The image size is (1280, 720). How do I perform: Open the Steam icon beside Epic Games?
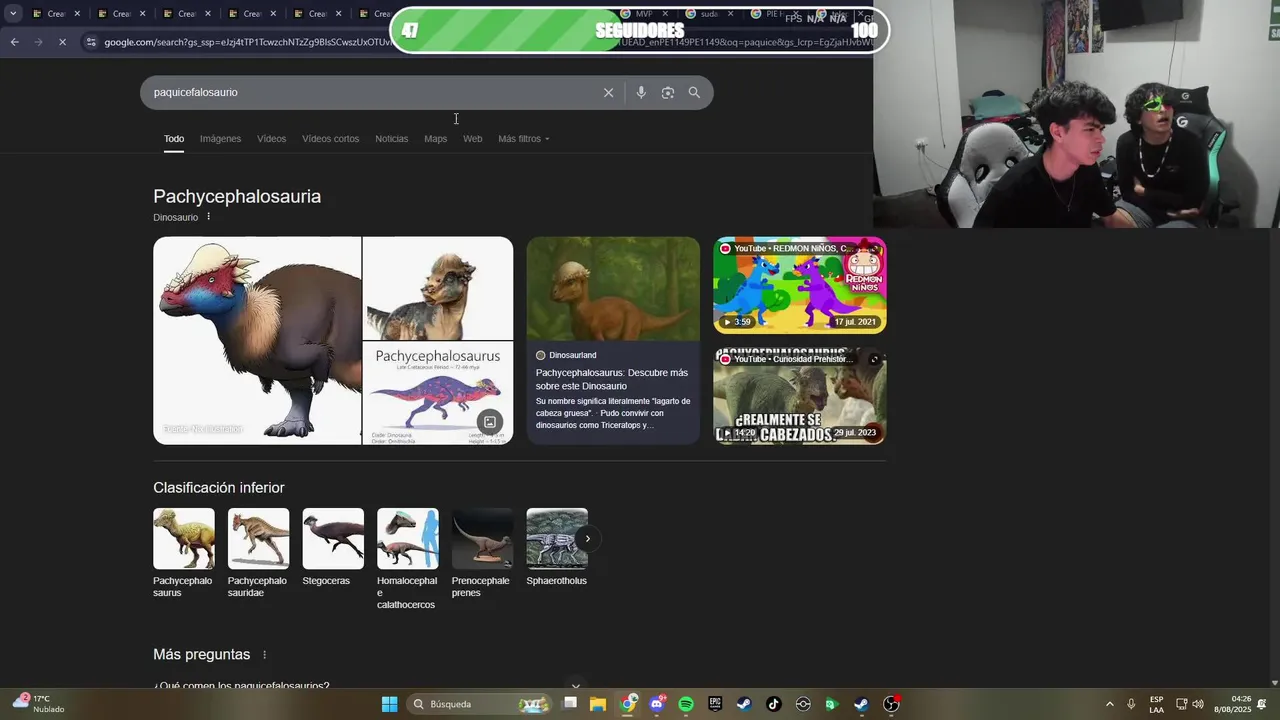click(744, 704)
